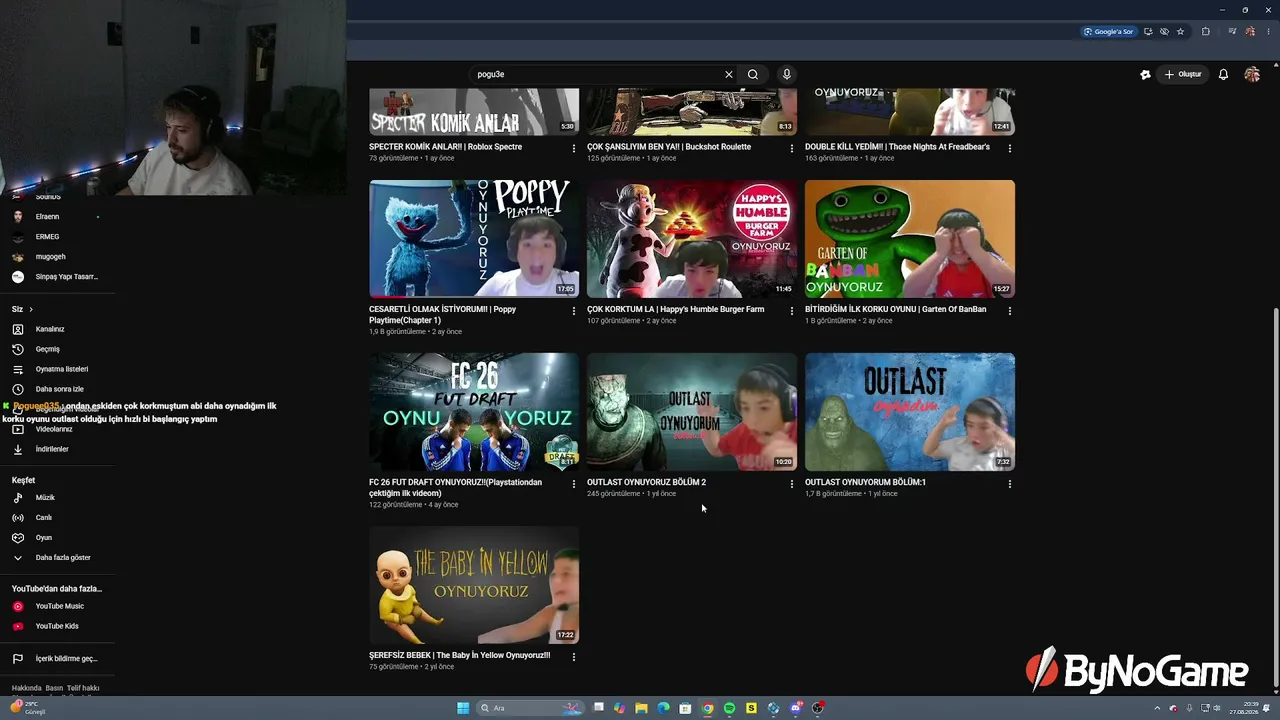Open the Chrome media controls icon
Screen dimensions: 1280x720
[x=1233, y=31]
